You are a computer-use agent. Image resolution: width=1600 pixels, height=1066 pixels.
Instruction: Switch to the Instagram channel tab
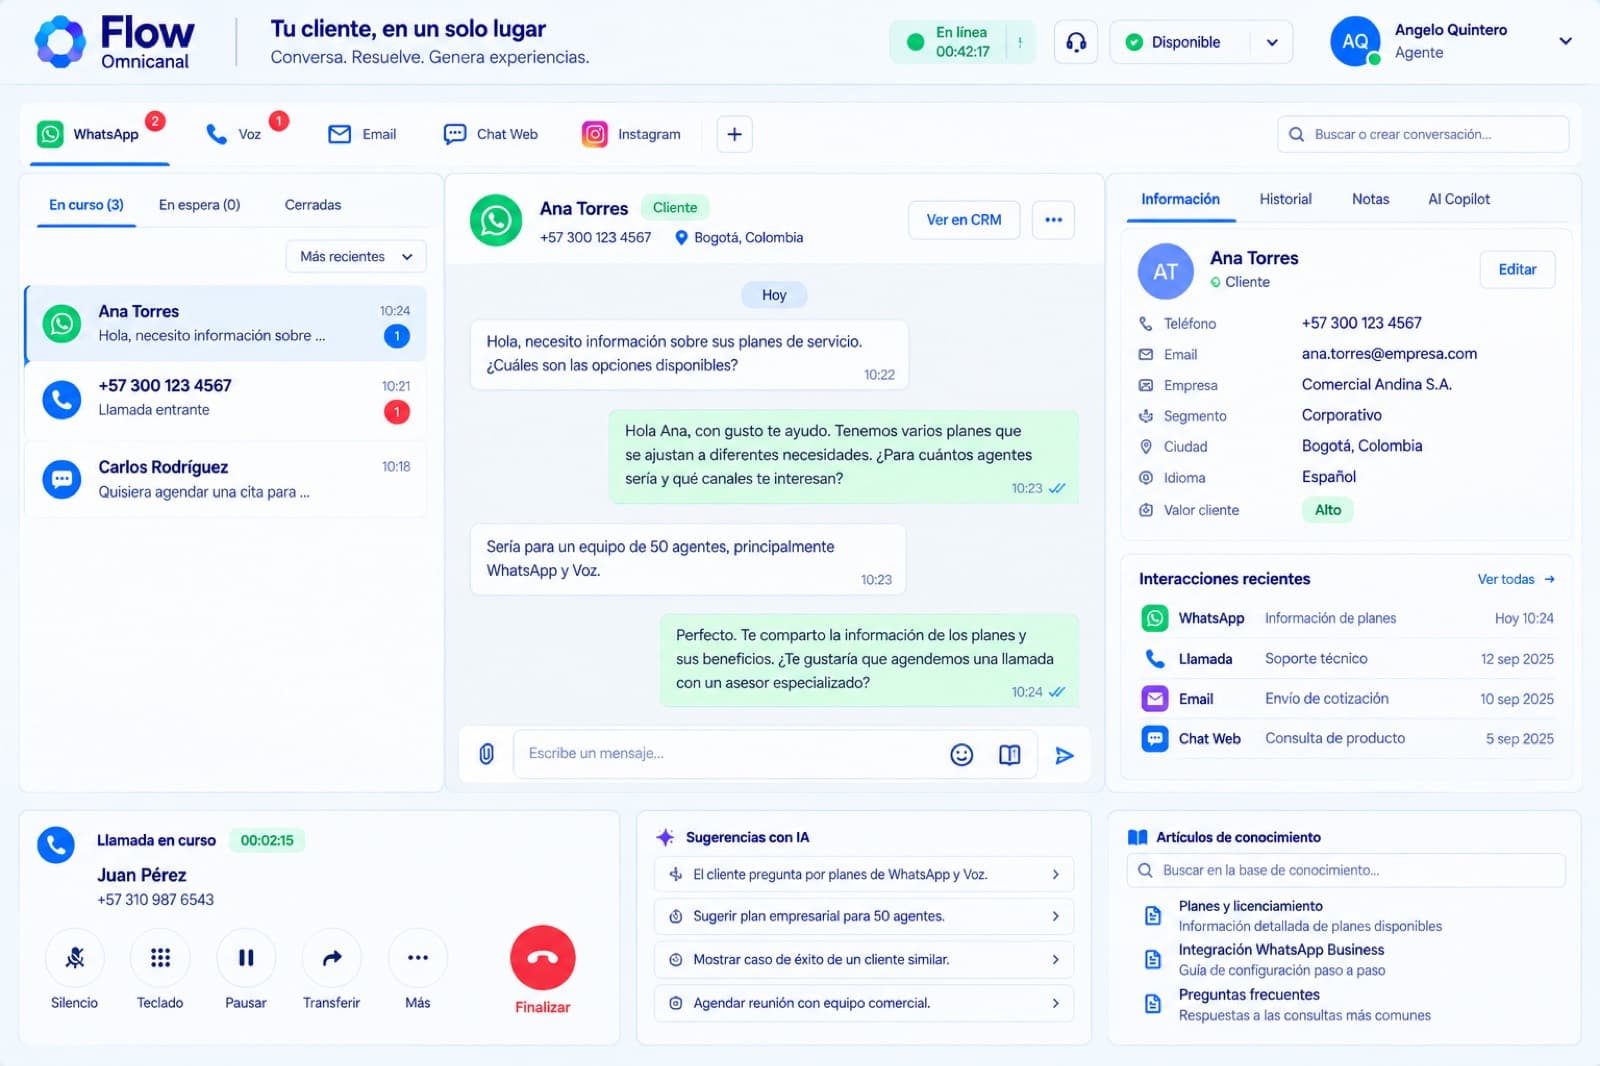coord(631,134)
